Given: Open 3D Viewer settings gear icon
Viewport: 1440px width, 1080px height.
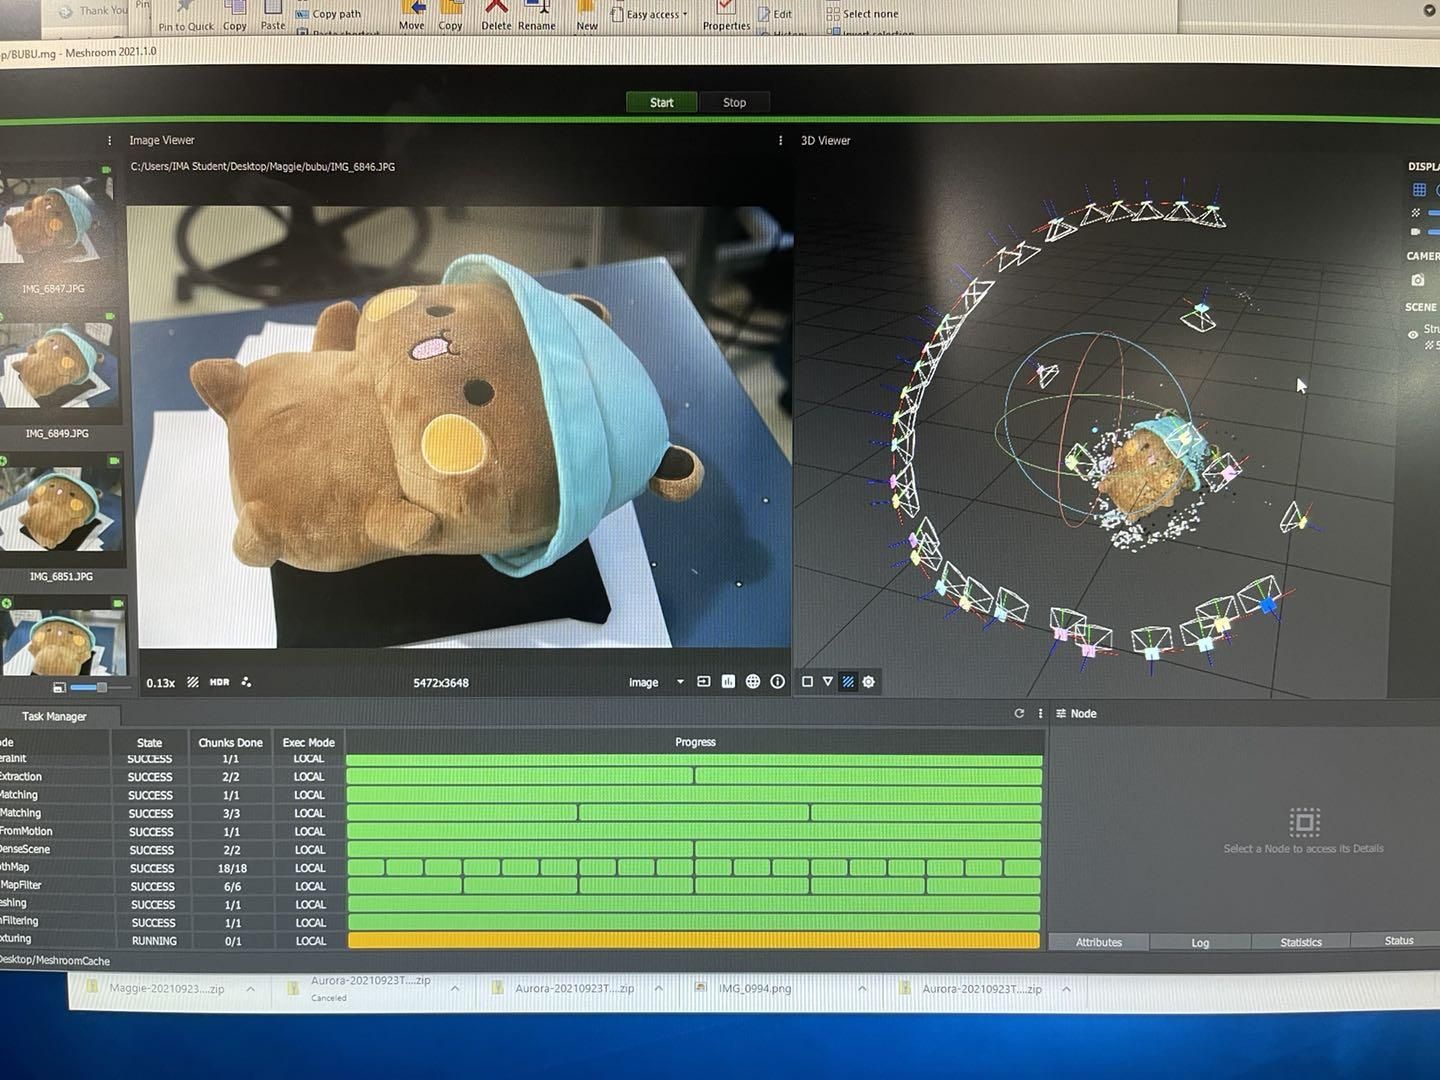Looking at the screenshot, I should 868,682.
